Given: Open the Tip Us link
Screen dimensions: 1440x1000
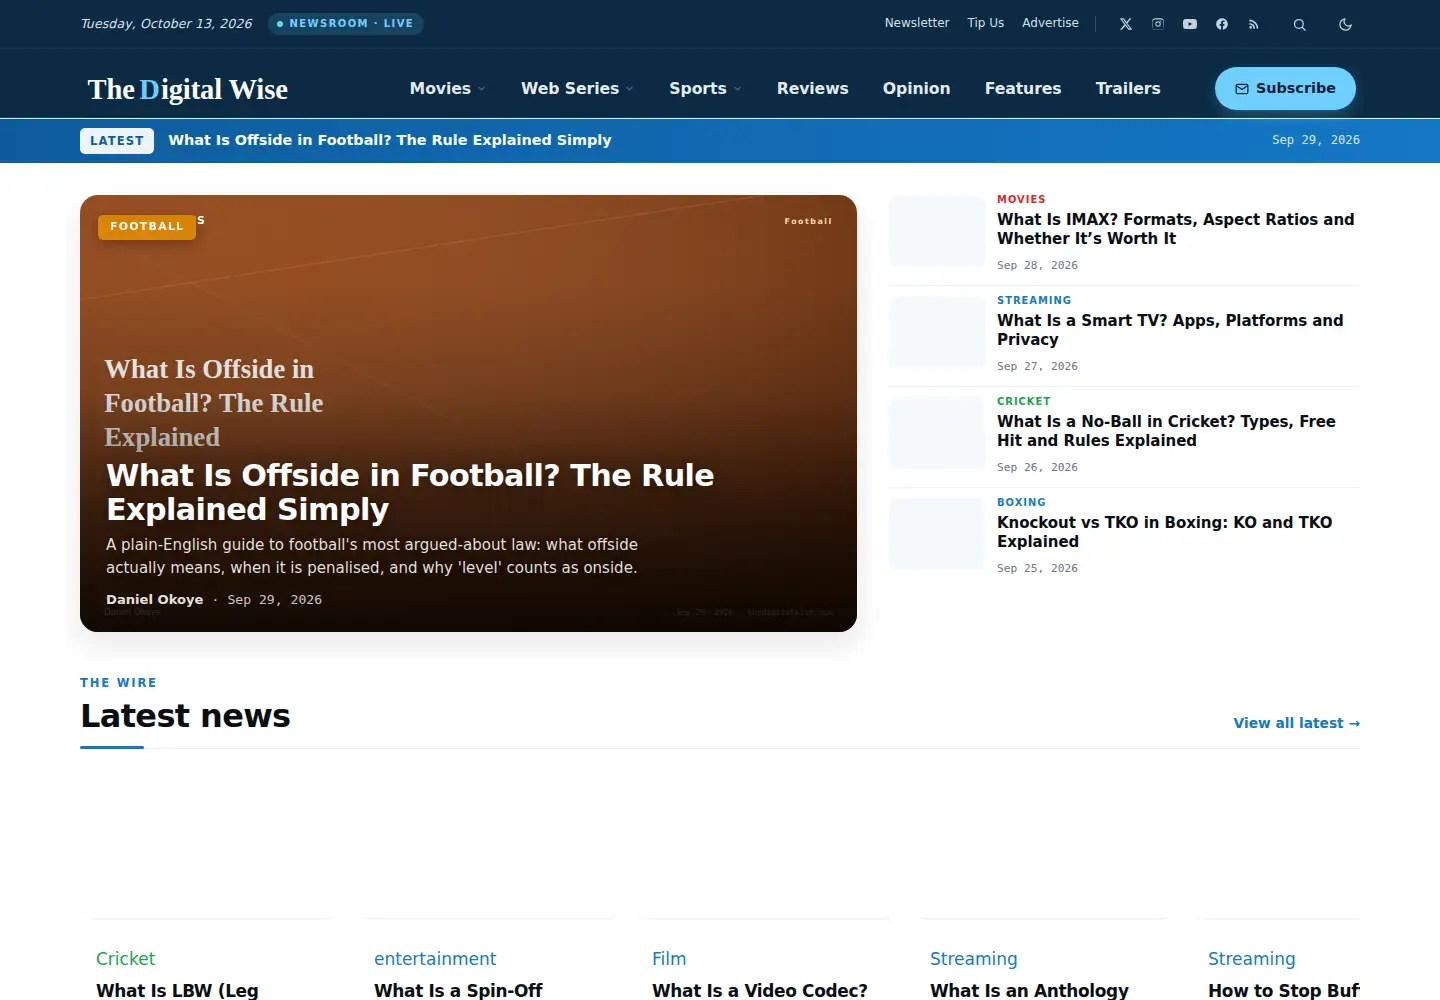Looking at the screenshot, I should [x=986, y=23].
